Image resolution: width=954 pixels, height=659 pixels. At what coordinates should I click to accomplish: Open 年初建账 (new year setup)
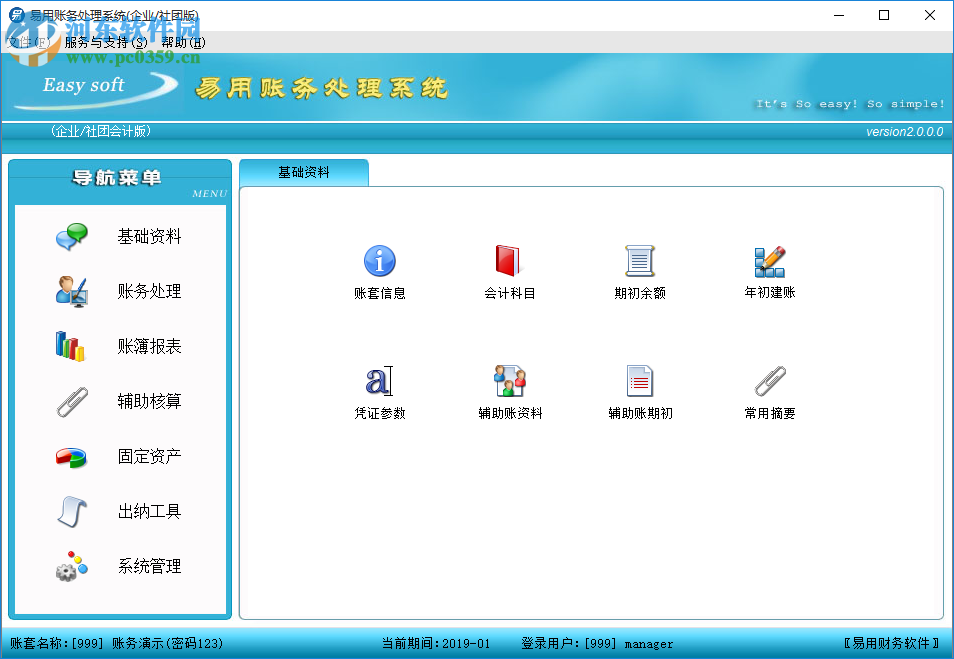click(768, 272)
